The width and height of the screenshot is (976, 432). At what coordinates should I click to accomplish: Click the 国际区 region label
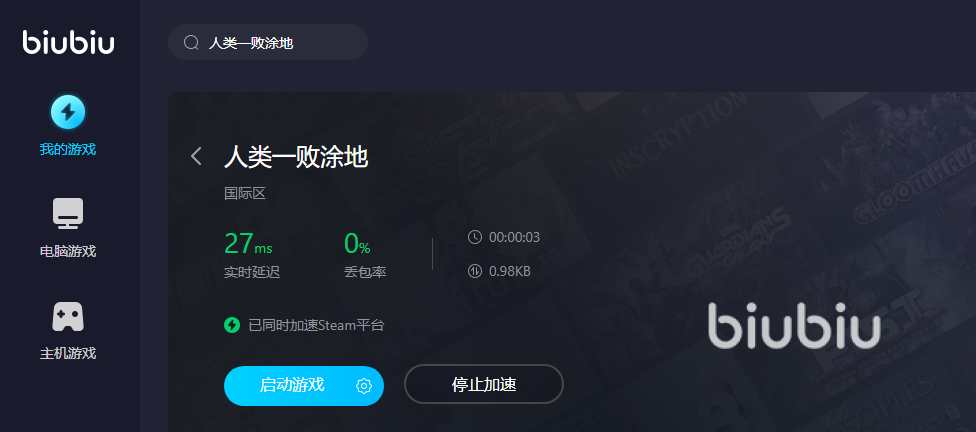click(245, 194)
